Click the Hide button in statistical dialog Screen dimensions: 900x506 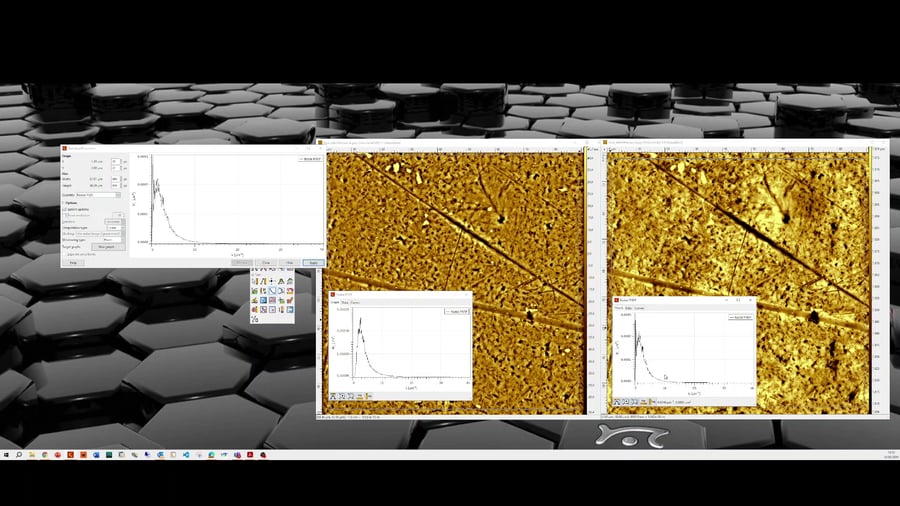coord(289,263)
